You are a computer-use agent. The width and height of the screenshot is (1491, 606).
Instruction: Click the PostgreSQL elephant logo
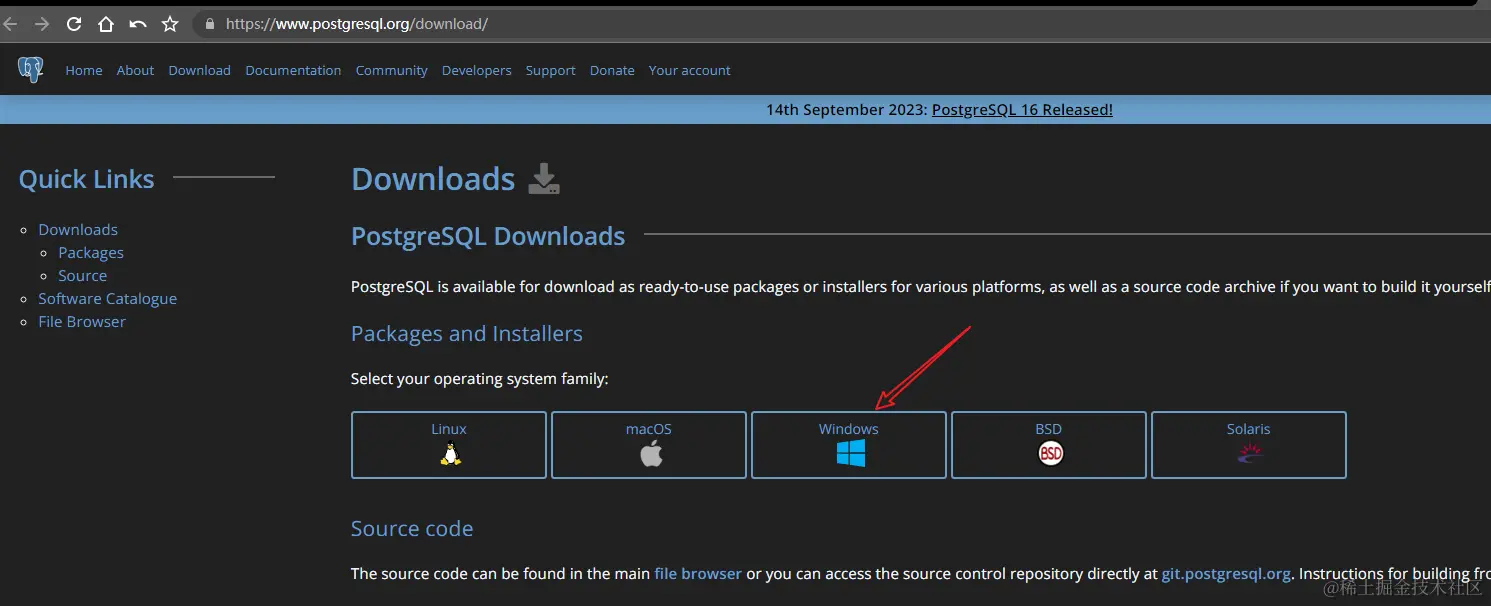tap(31, 70)
